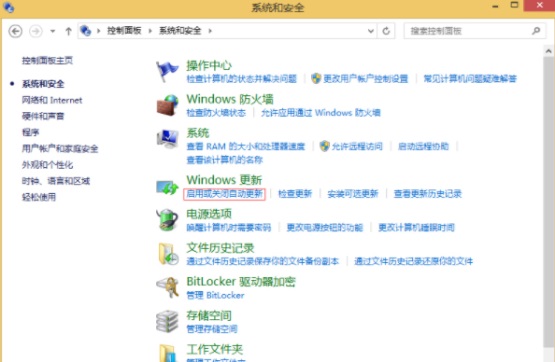Expand the chevron after 系统和安全 in the breadcrumb

point(210,31)
